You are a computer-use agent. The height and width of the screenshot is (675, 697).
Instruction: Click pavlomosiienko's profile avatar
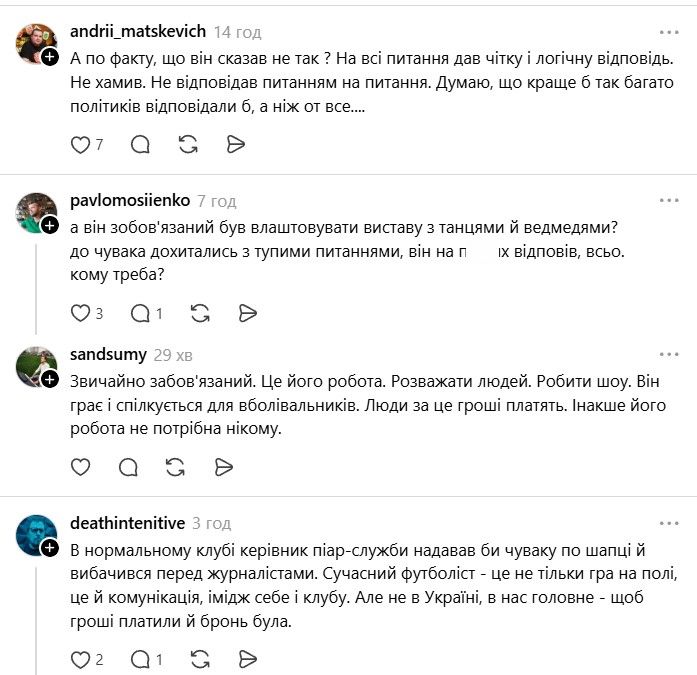point(36,211)
